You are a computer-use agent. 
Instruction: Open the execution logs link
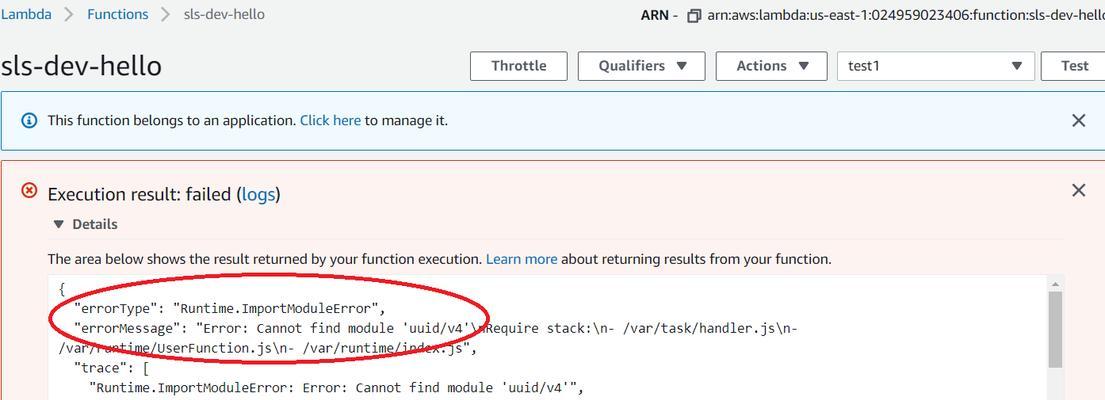[x=258, y=194]
